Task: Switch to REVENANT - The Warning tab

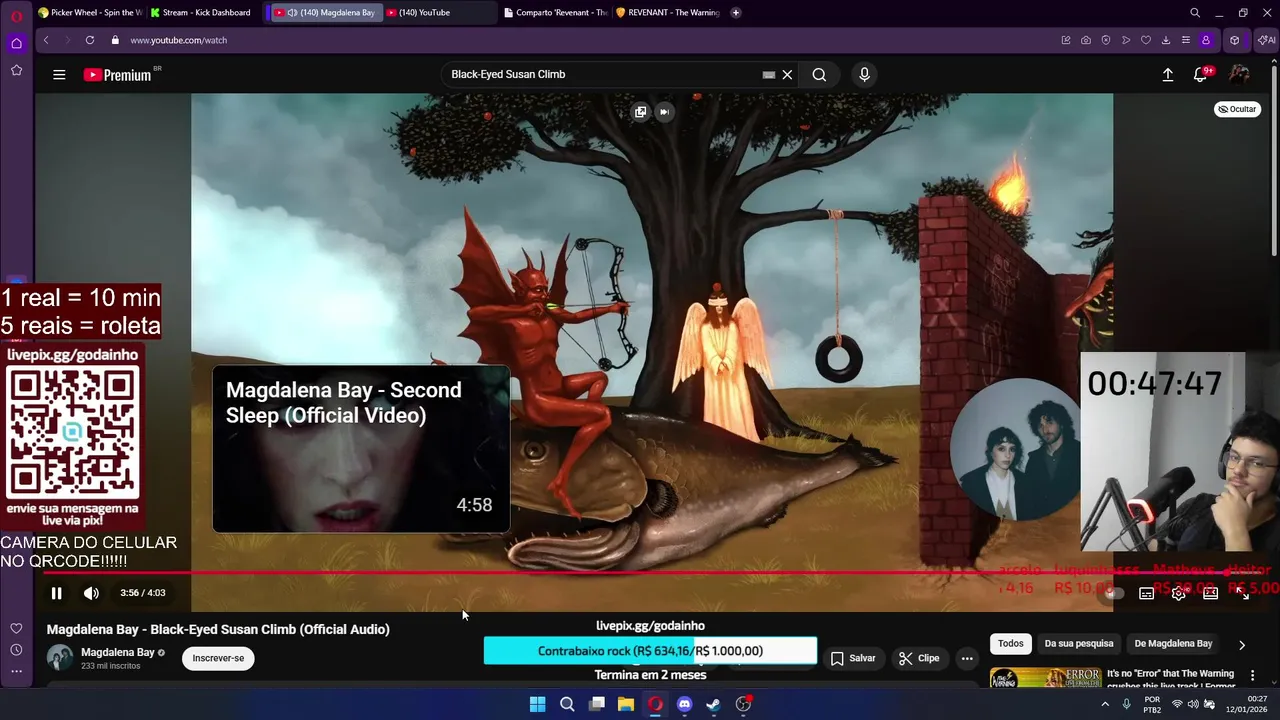Action: click(668, 13)
